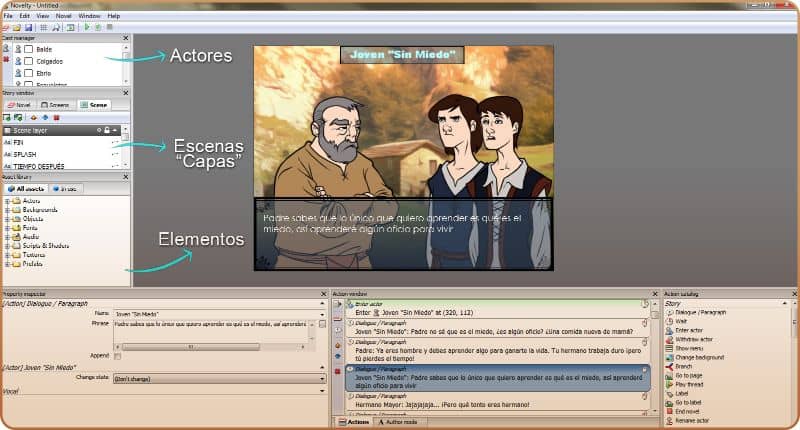Click into the Phrase text field
800x430 pixels.
coord(210,332)
